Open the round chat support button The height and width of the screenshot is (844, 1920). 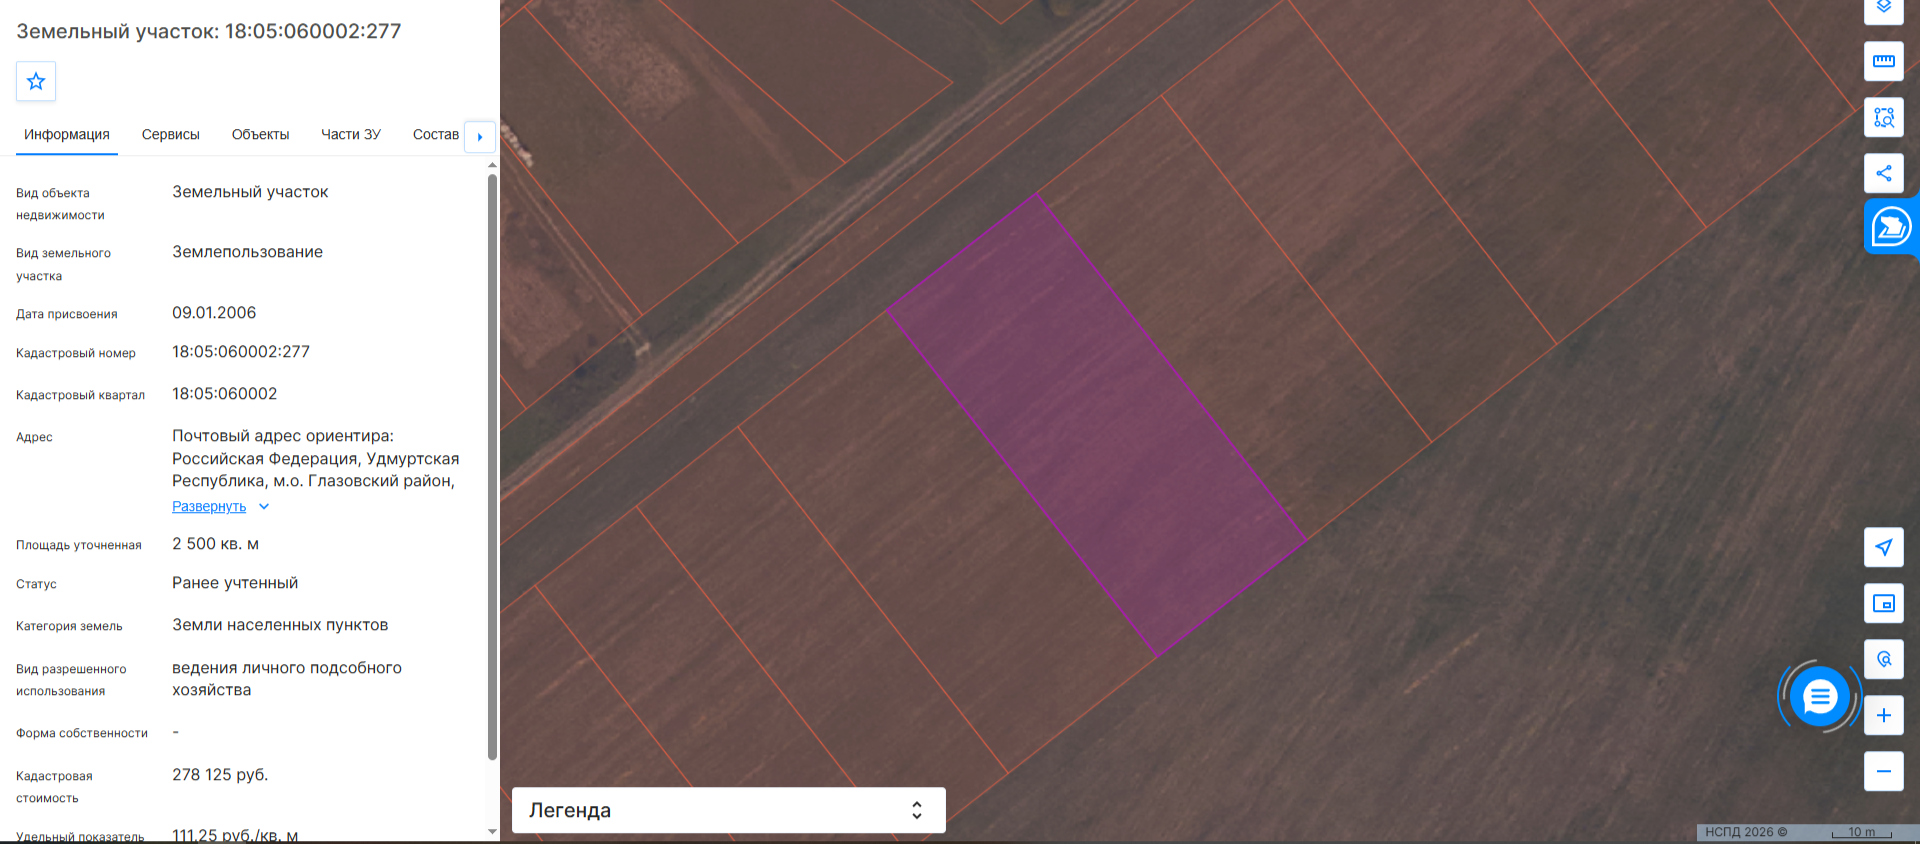1820,696
